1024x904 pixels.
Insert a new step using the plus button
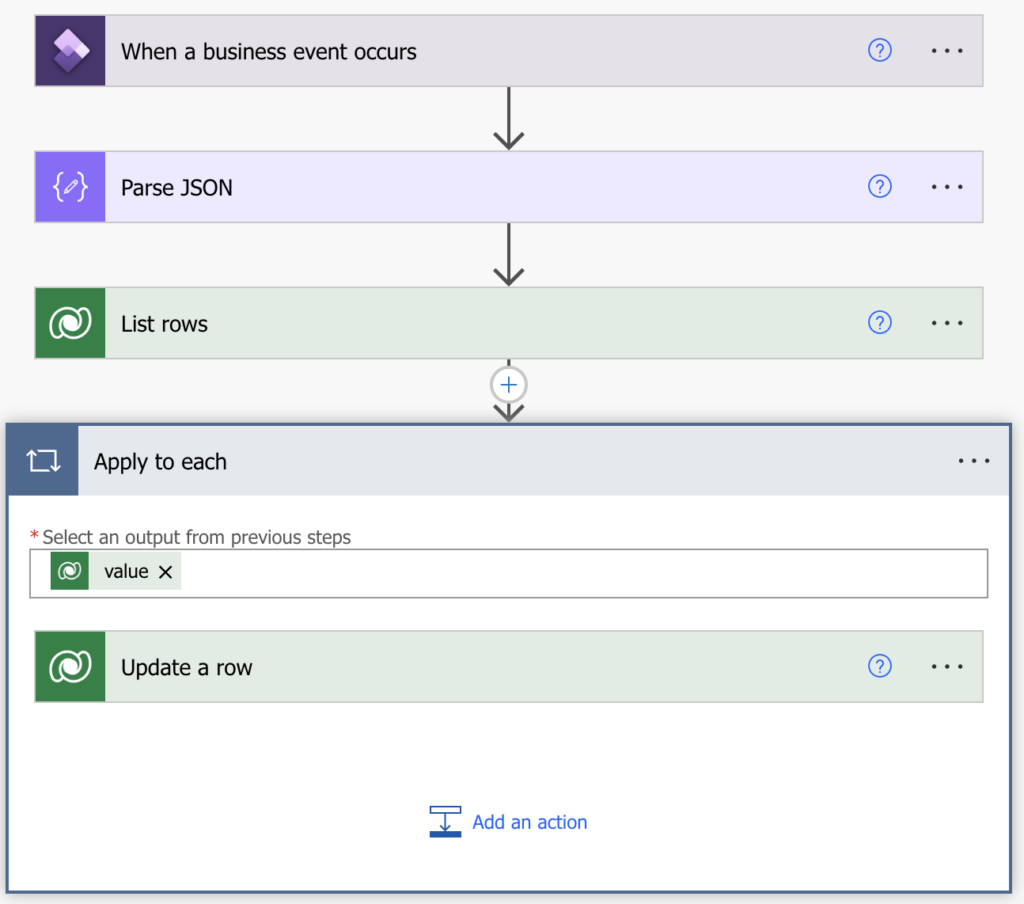point(509,385)
